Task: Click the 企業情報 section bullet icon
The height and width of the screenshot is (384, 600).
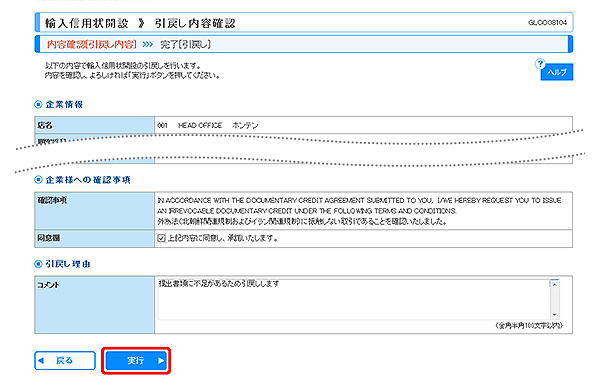Action: point(38,104)
